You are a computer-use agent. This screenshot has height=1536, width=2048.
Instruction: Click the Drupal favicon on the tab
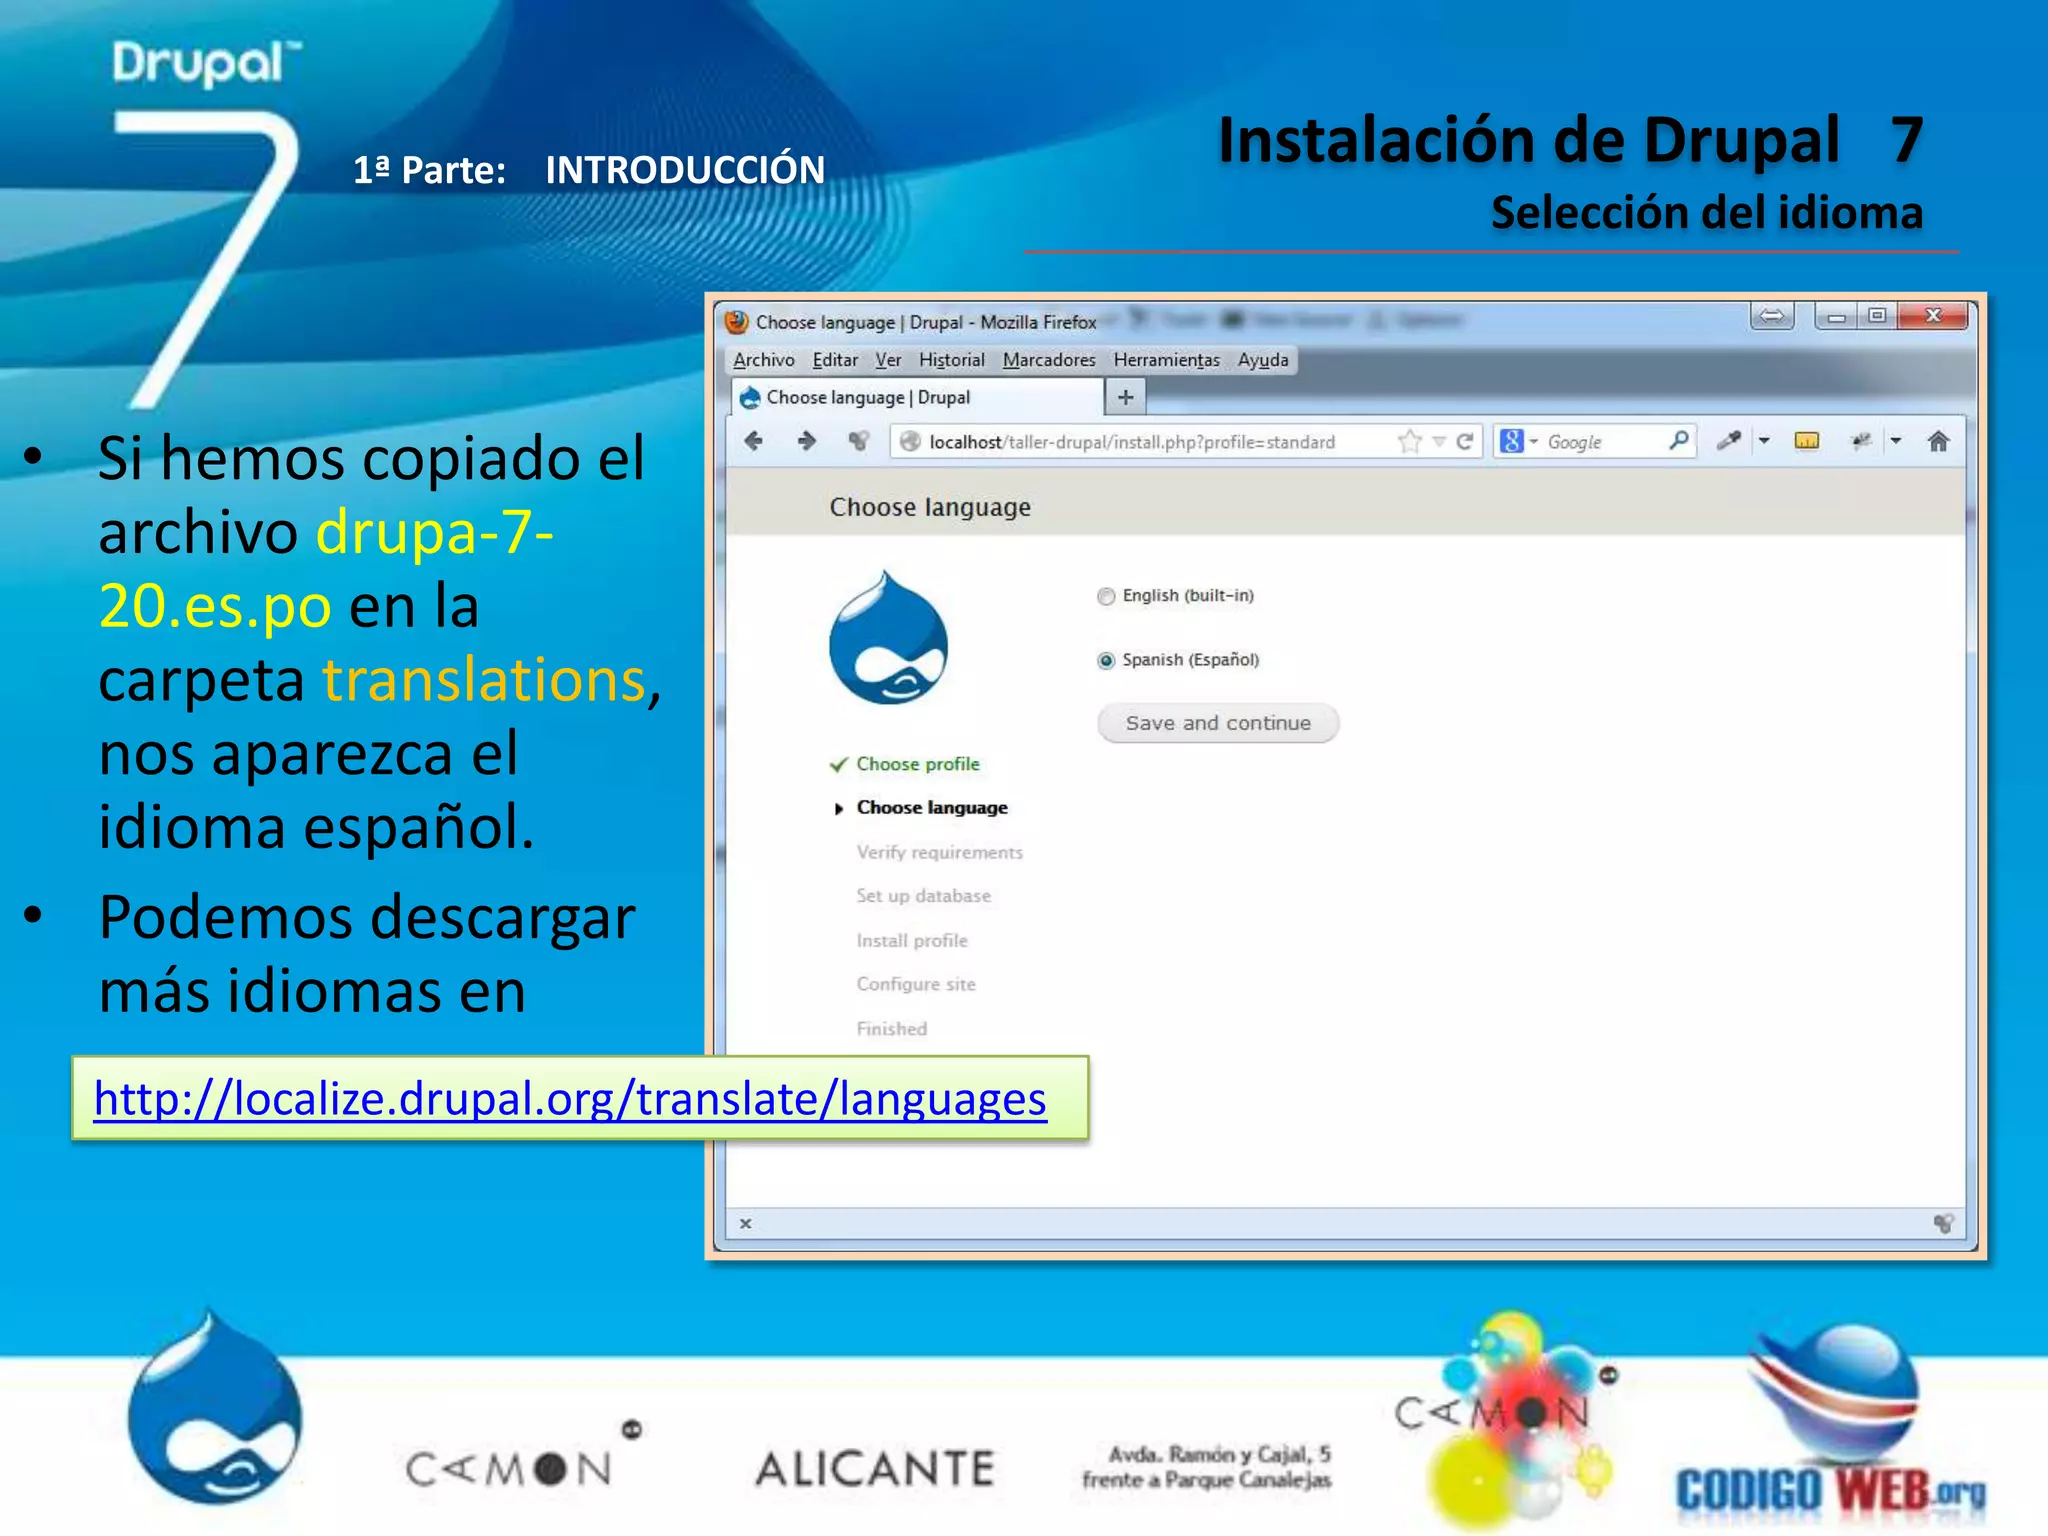[750, 398]
